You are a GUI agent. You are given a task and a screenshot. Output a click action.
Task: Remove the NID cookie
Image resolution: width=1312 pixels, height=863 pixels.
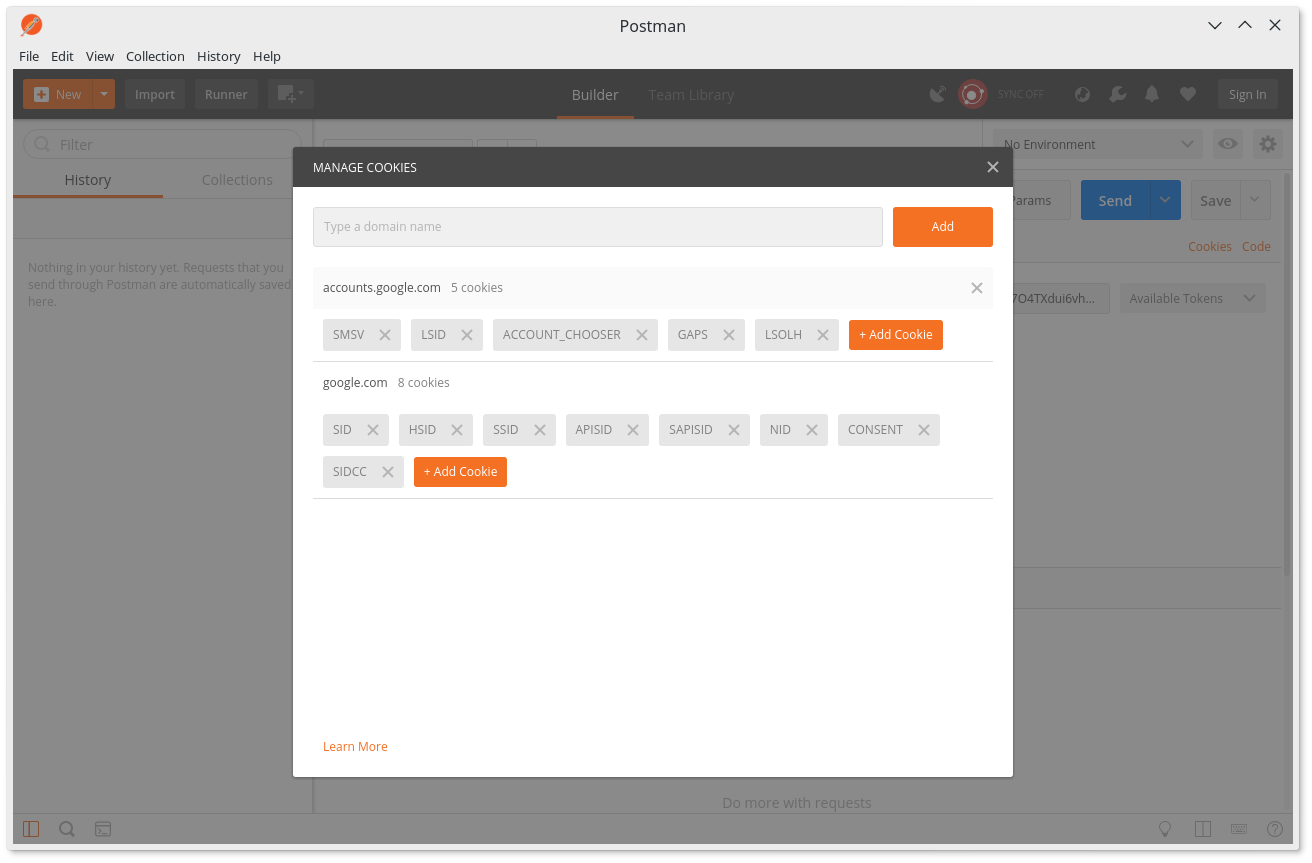812,430
